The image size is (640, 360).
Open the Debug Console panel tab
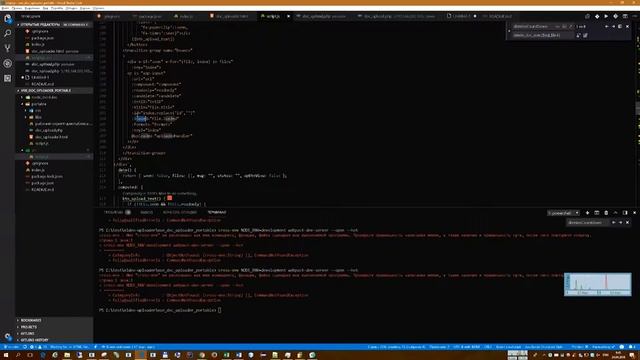point(180,212)
